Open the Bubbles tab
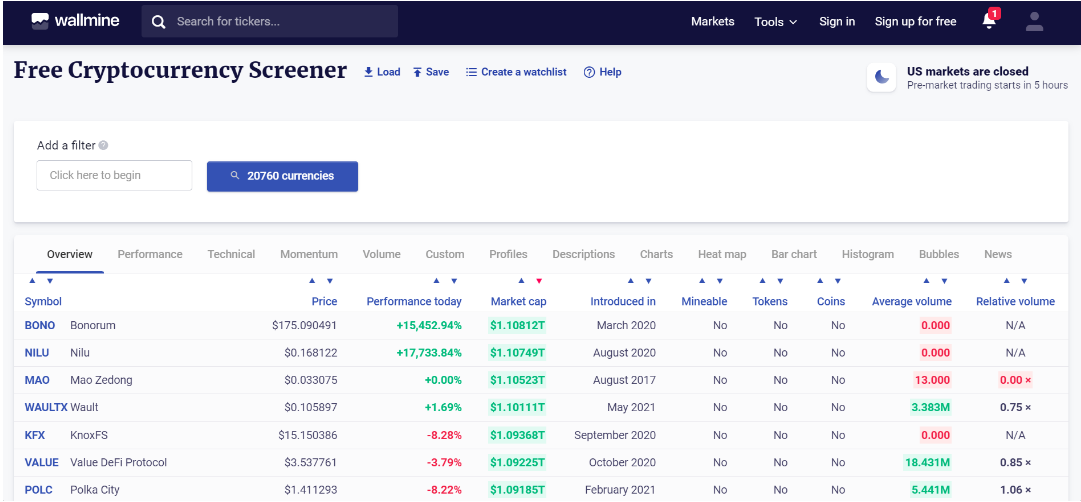This screenshot has width=1081, height=502. 939,254
